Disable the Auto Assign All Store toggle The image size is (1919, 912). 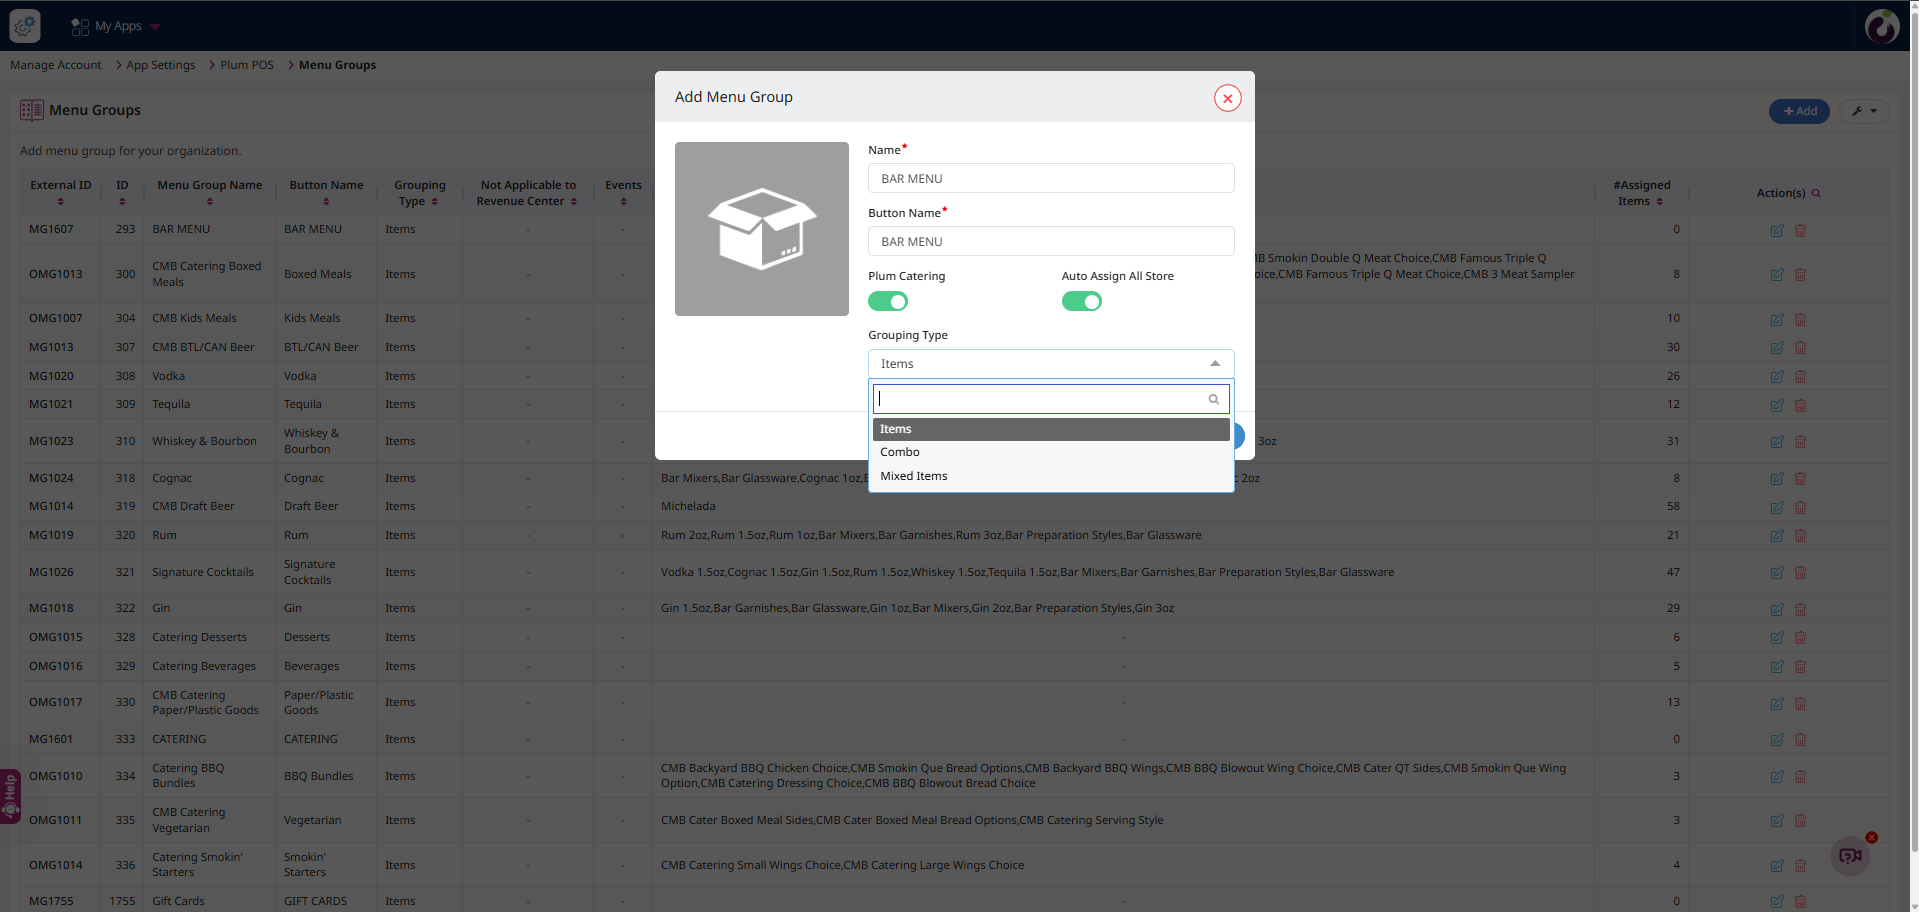click(x=1081, y=301)
